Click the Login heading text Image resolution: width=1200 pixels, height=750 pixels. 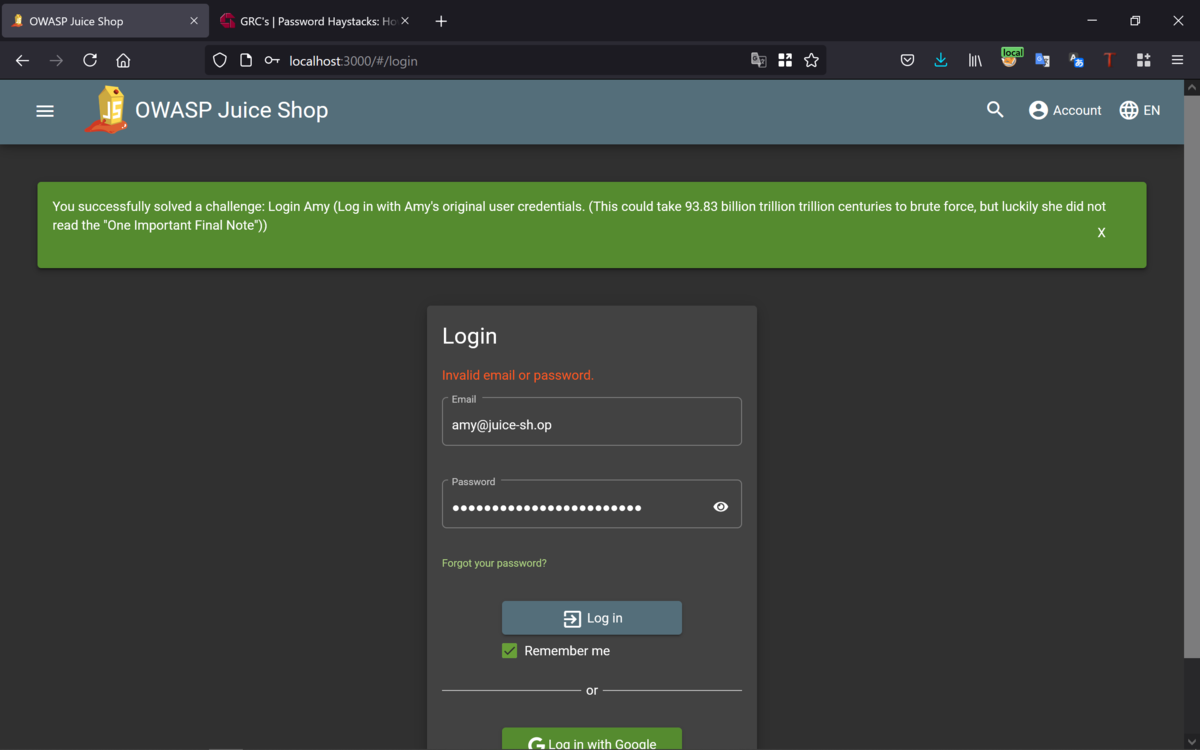click(x=469, y=336)
